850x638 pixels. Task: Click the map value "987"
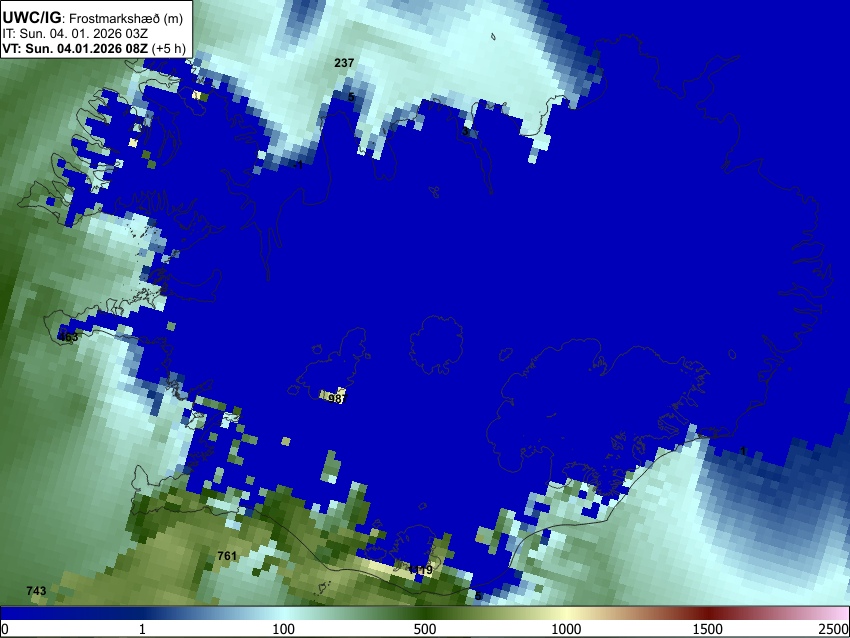337,398
